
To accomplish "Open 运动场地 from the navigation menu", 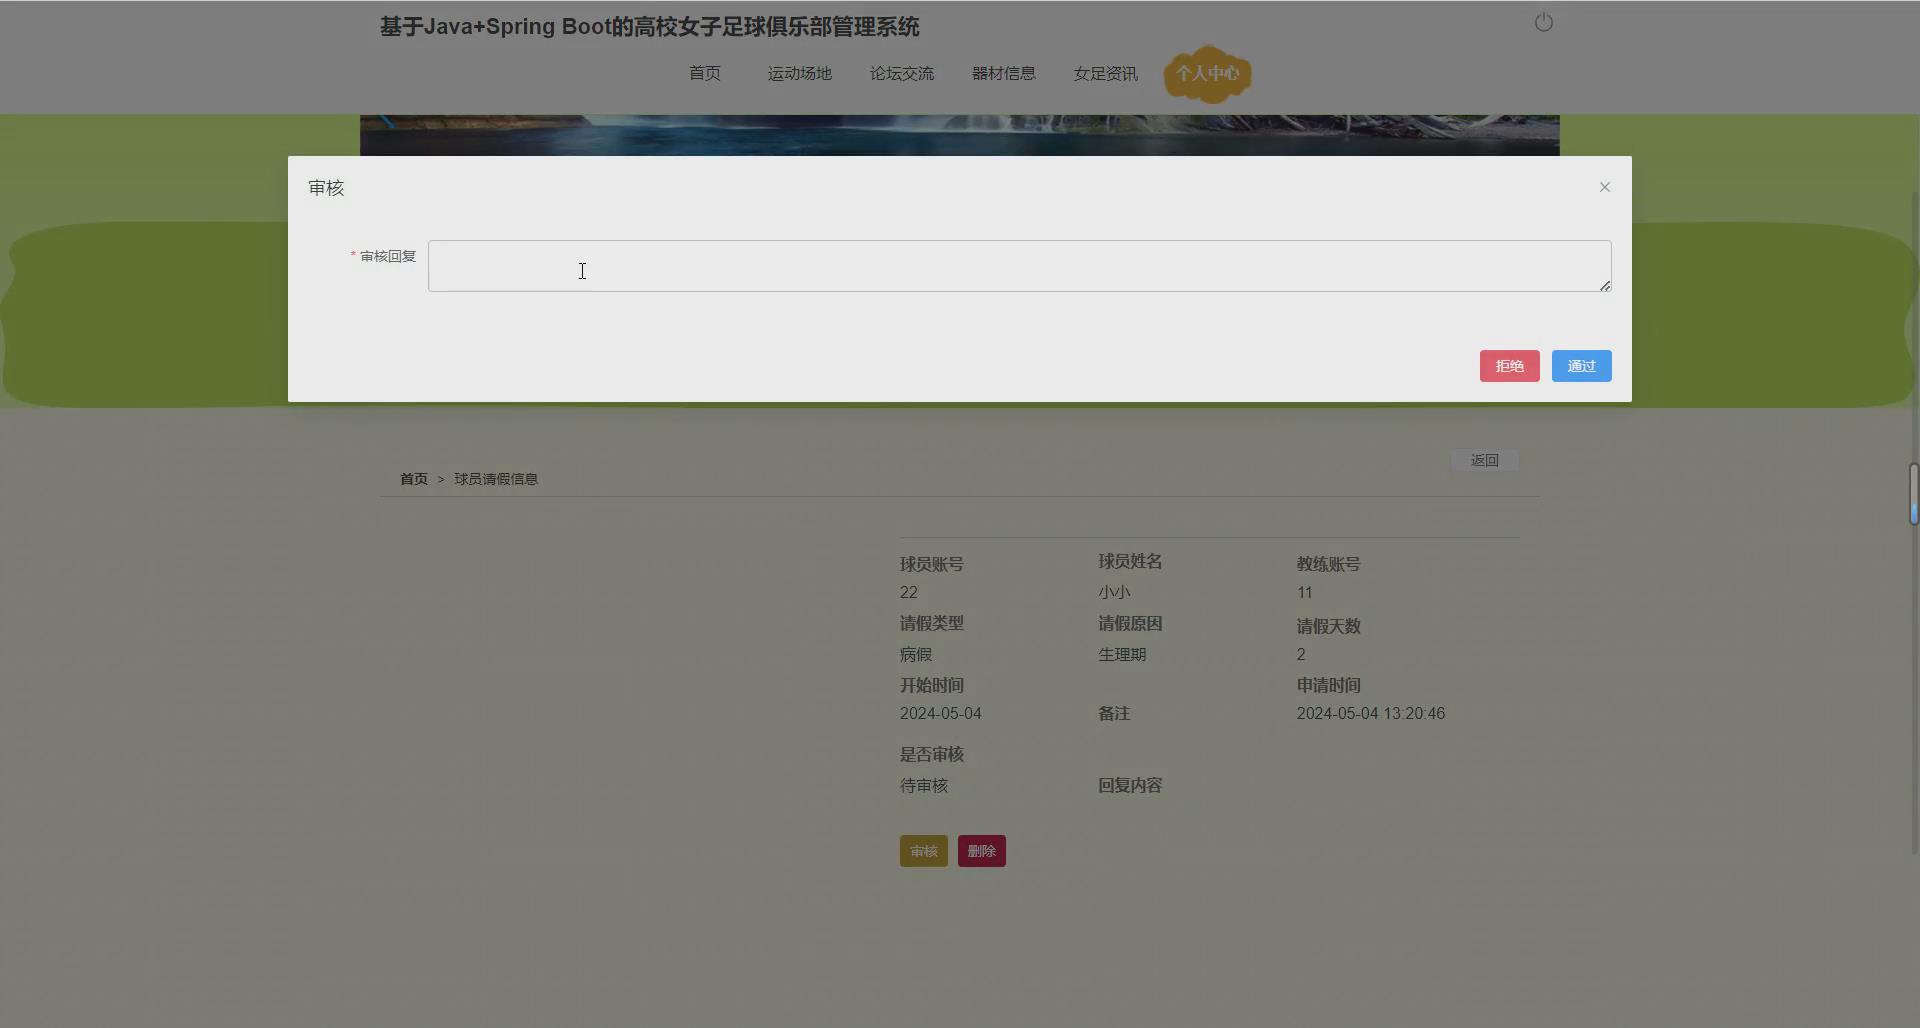I will click(x=798, y=73).
